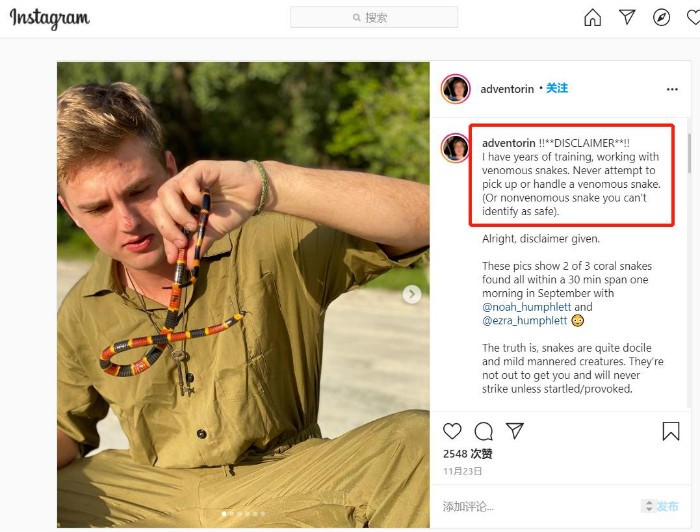Open adventorin profile picture in post header
The image size is (700, 532).
coord(455,89)
